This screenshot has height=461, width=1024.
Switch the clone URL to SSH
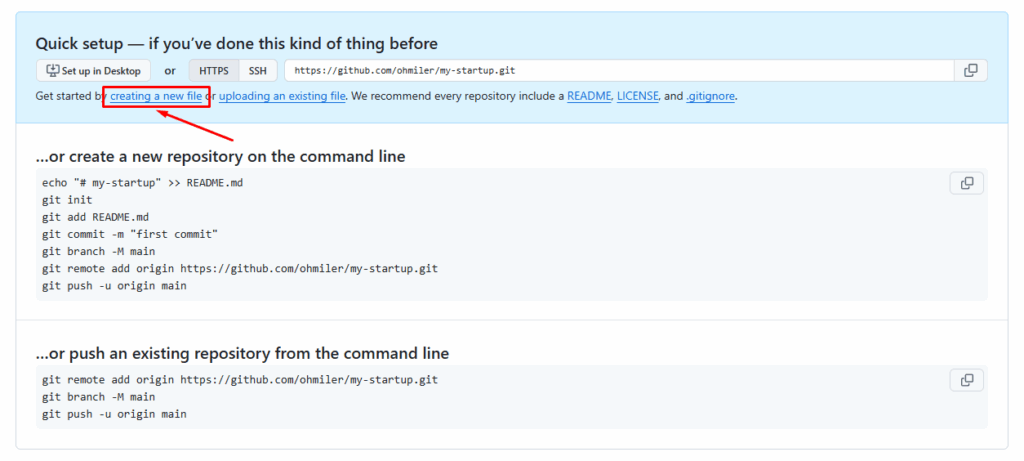258,71
